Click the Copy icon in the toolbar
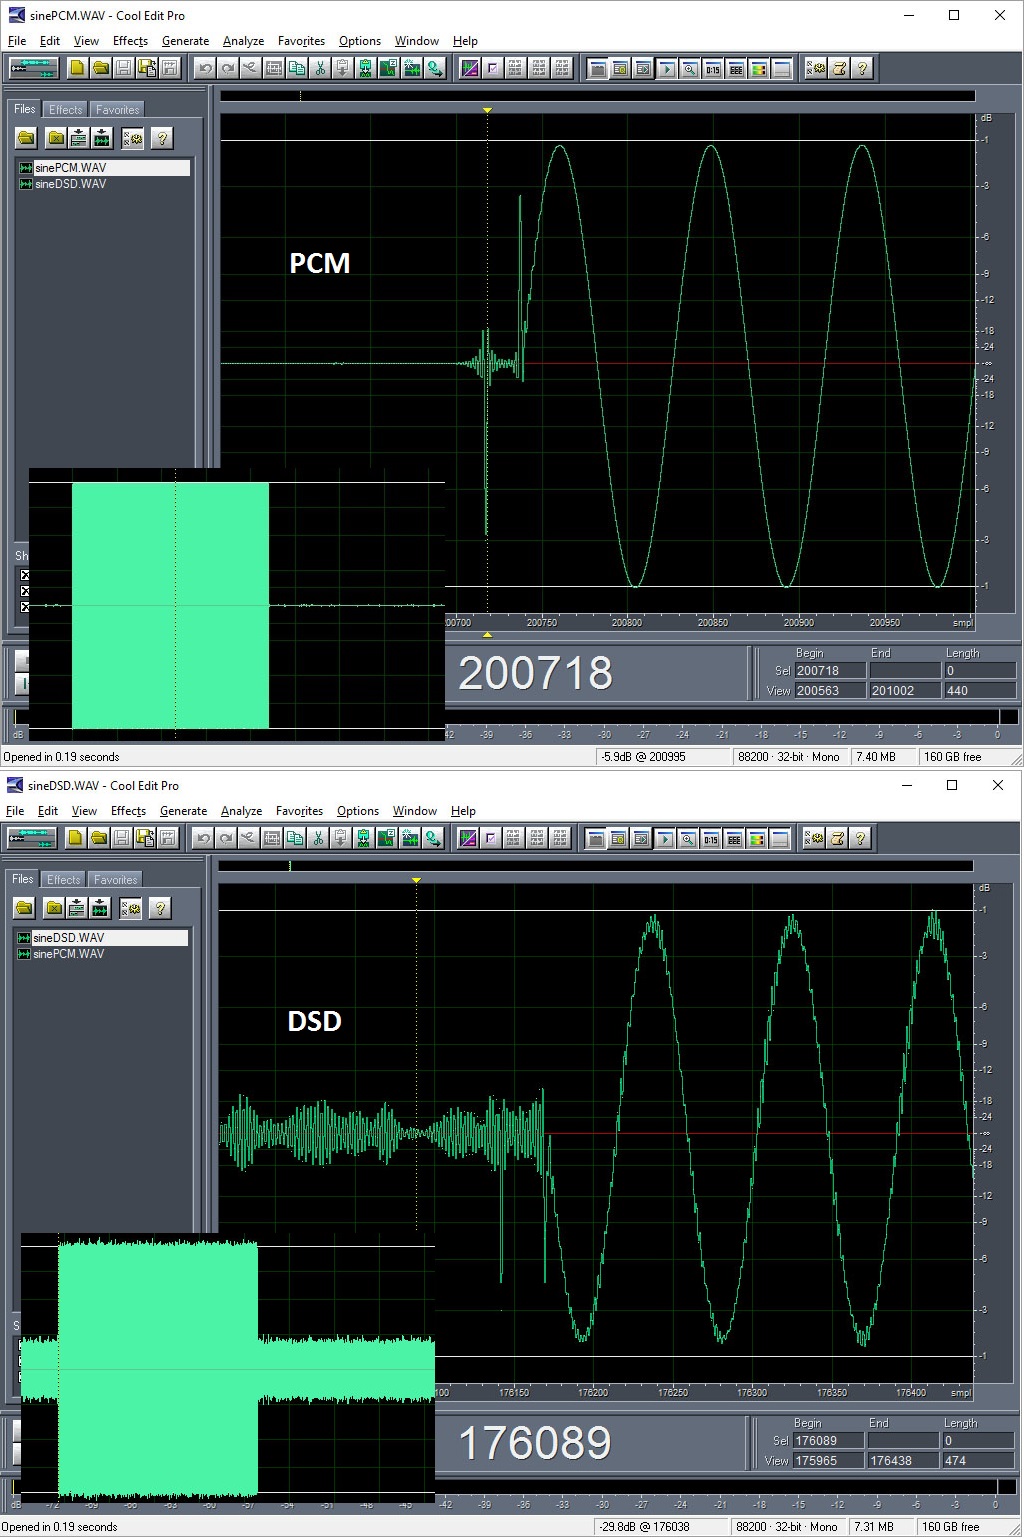This screenshot has height=1538, width=1024. pyautogui.click(x=297, y=68)
